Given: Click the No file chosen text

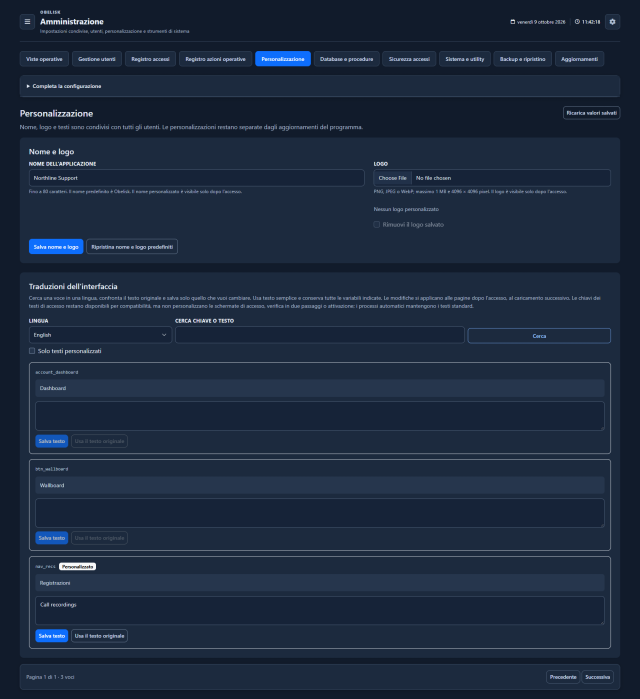Looking at the screenshot, I should [x=433, y=178].
